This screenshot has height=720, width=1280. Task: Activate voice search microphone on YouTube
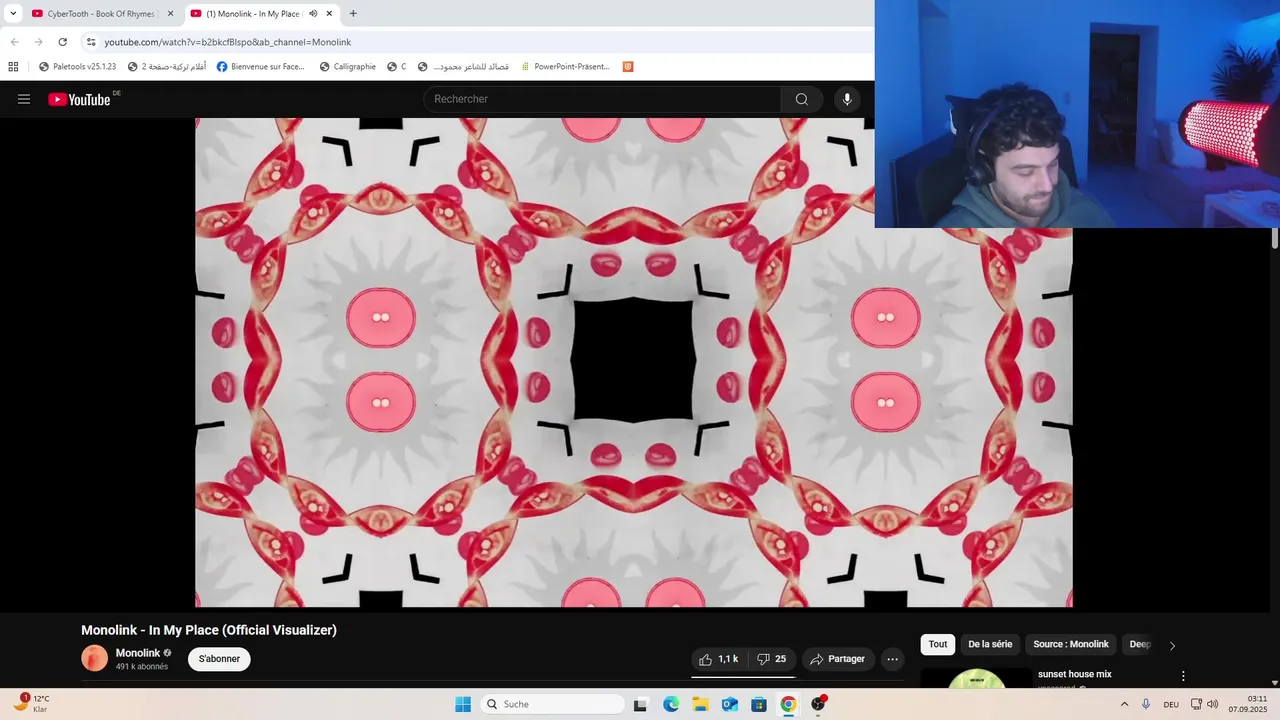(x=847, y=99)
